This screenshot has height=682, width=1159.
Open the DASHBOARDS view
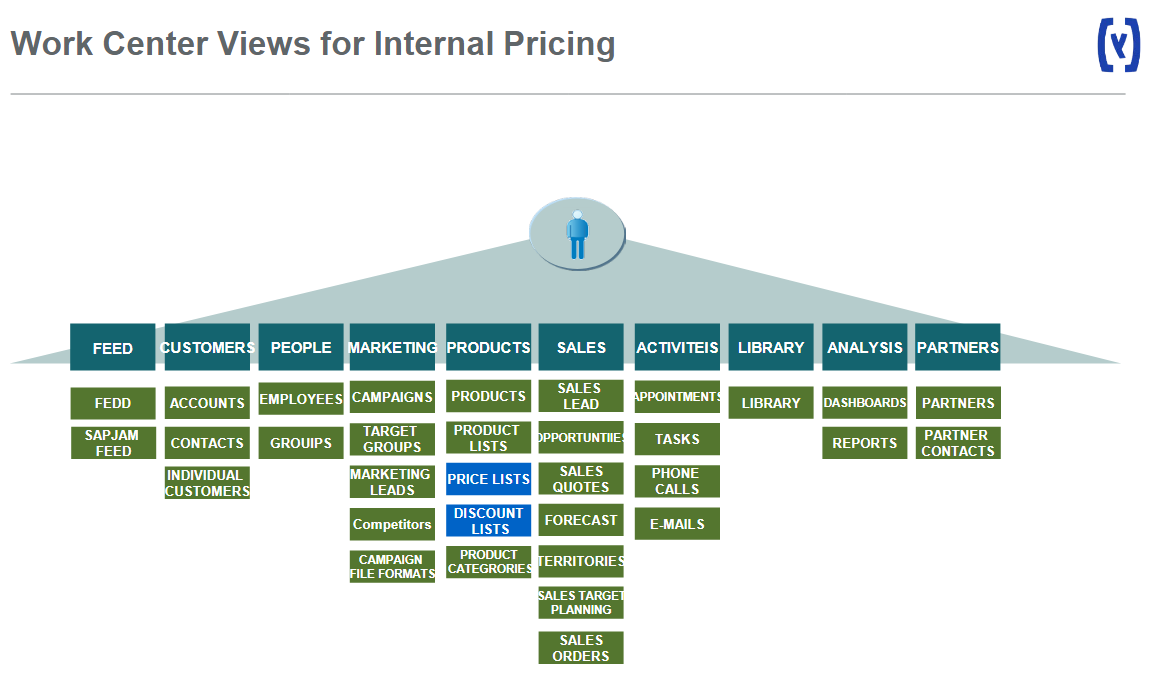[x=865, y=403]
